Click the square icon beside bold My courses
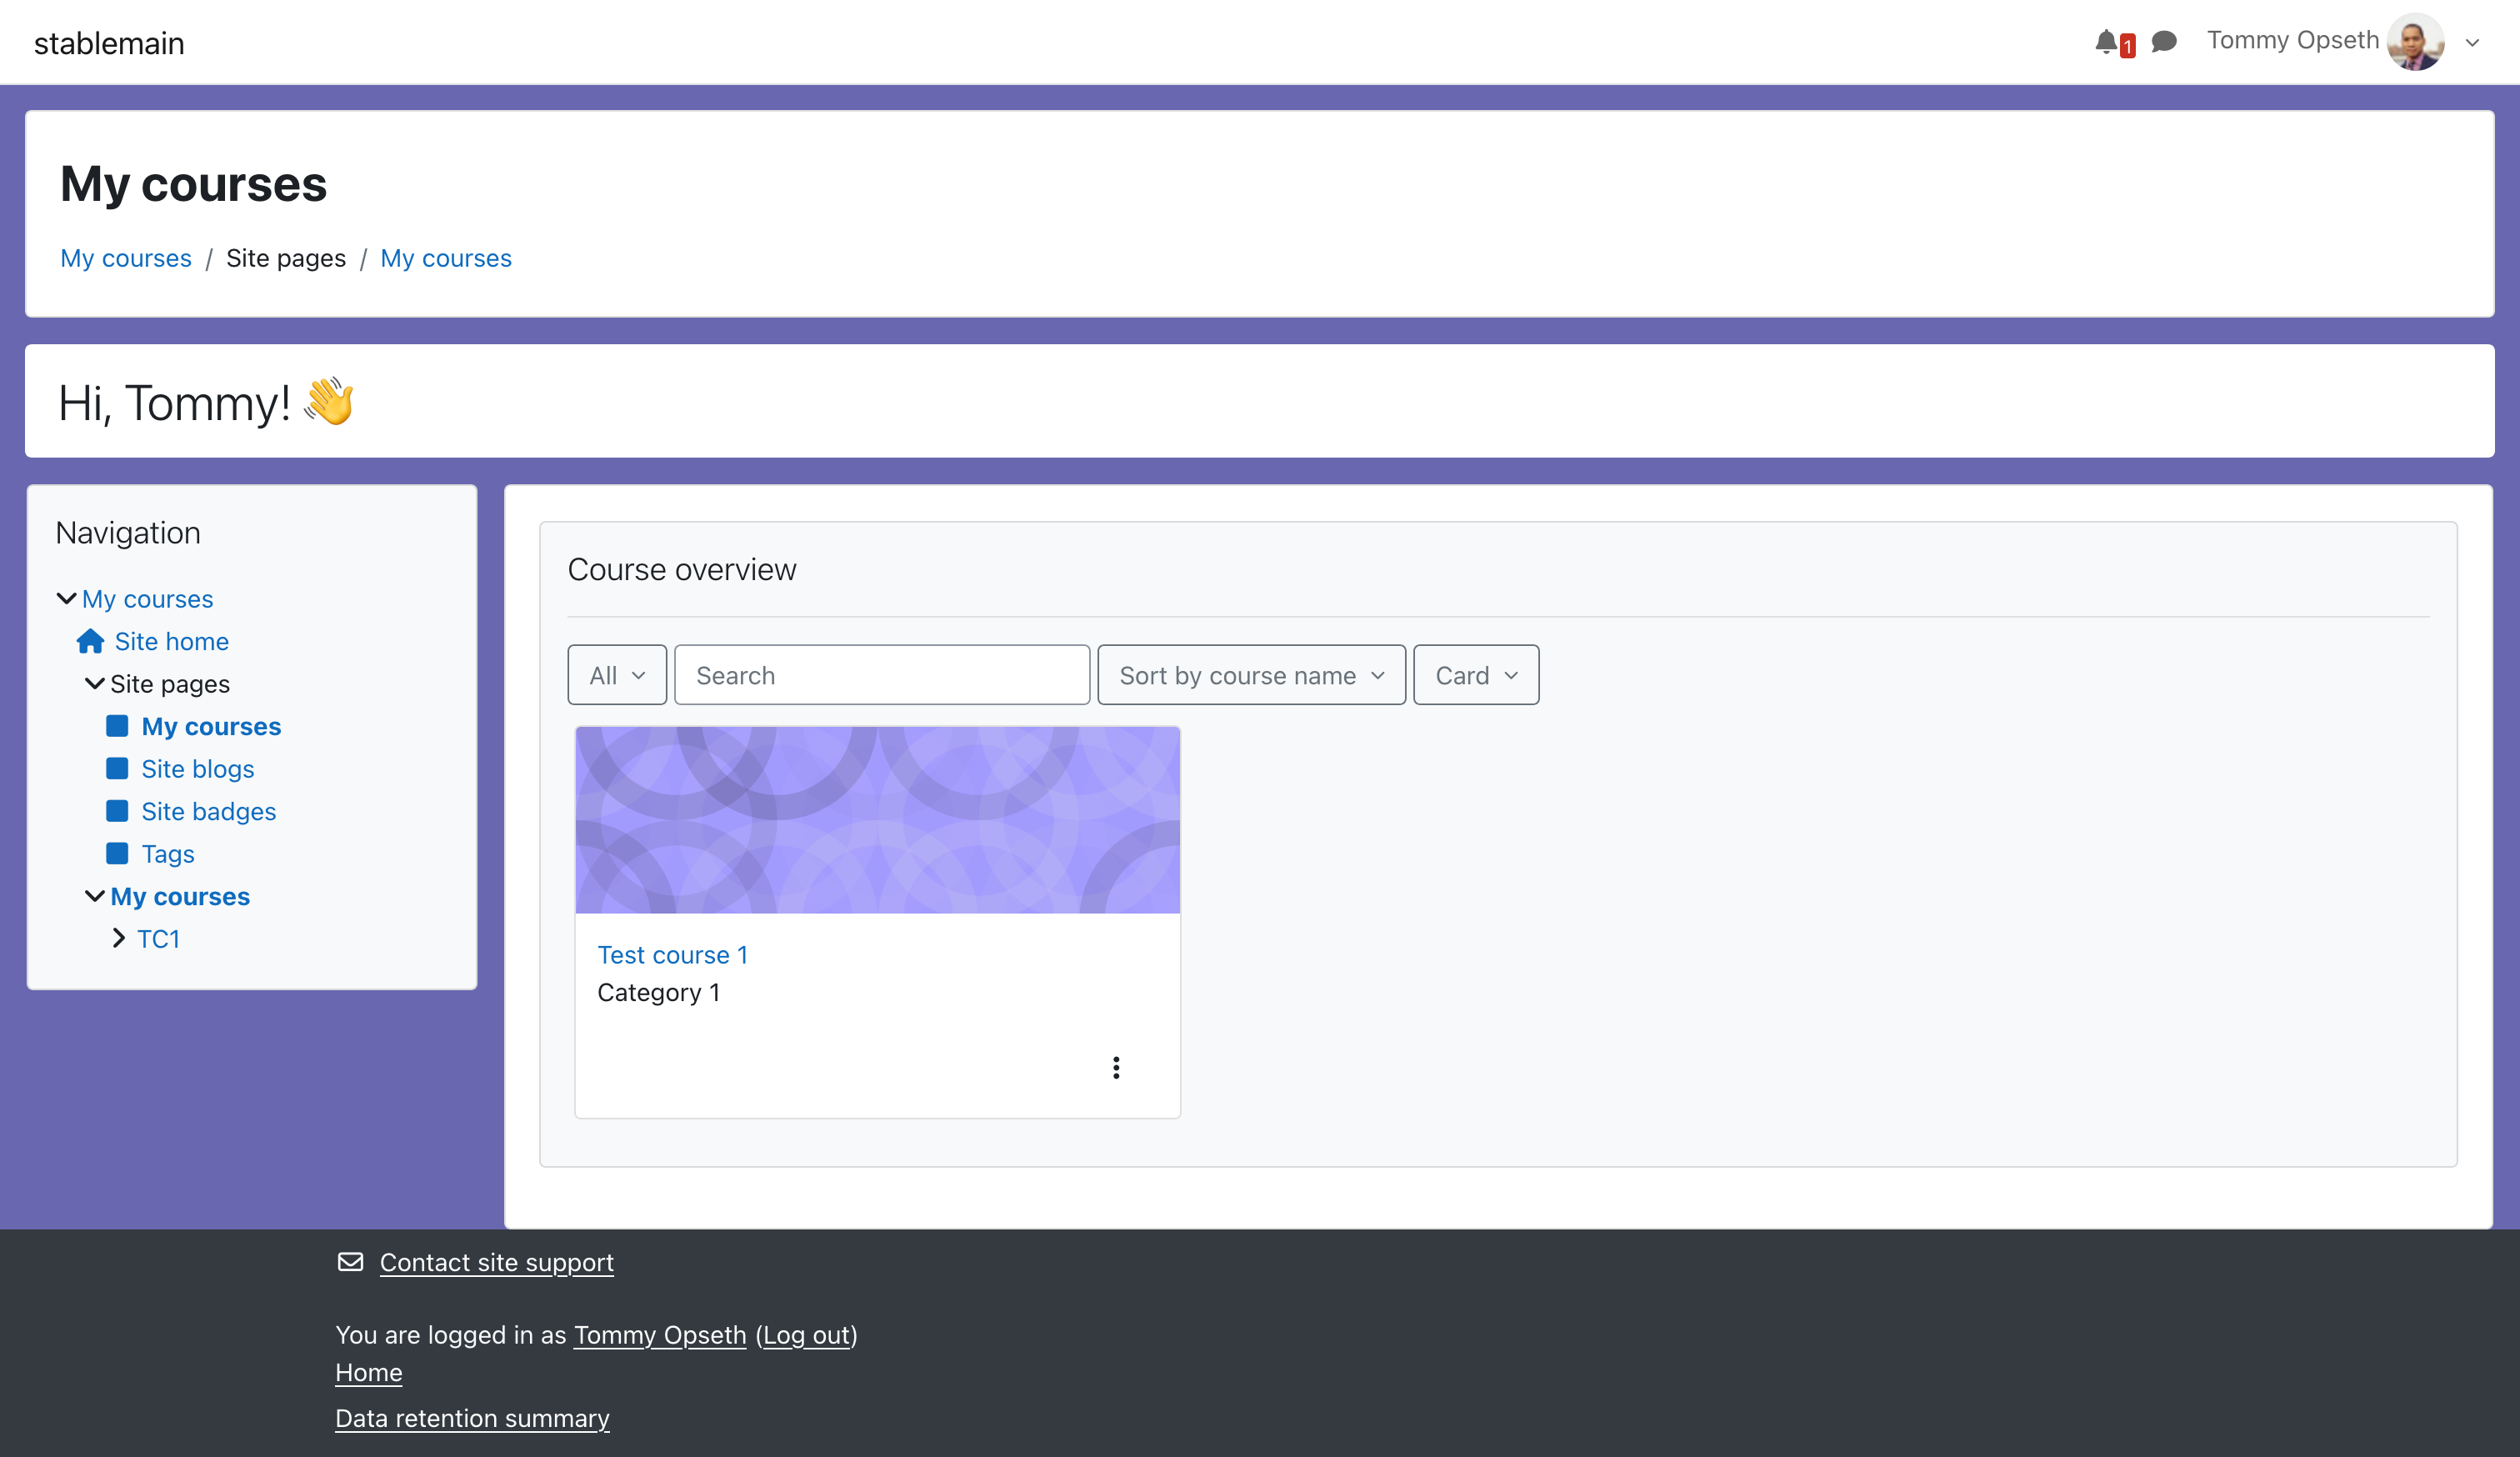The height and width of the screenshot is (1457, 2520). point(117,725)
